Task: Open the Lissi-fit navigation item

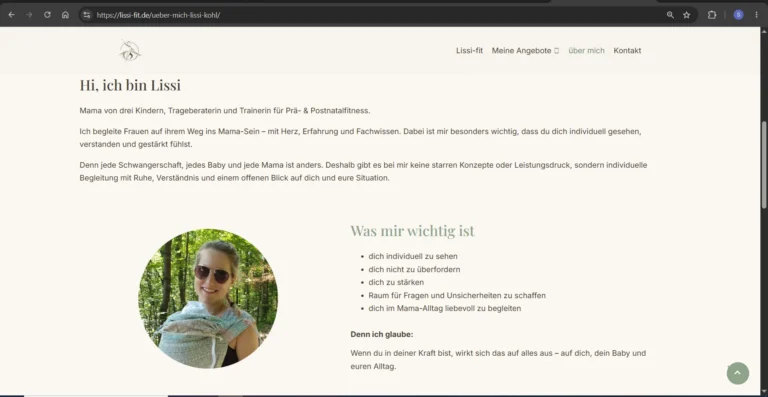Action: (469, 50)
